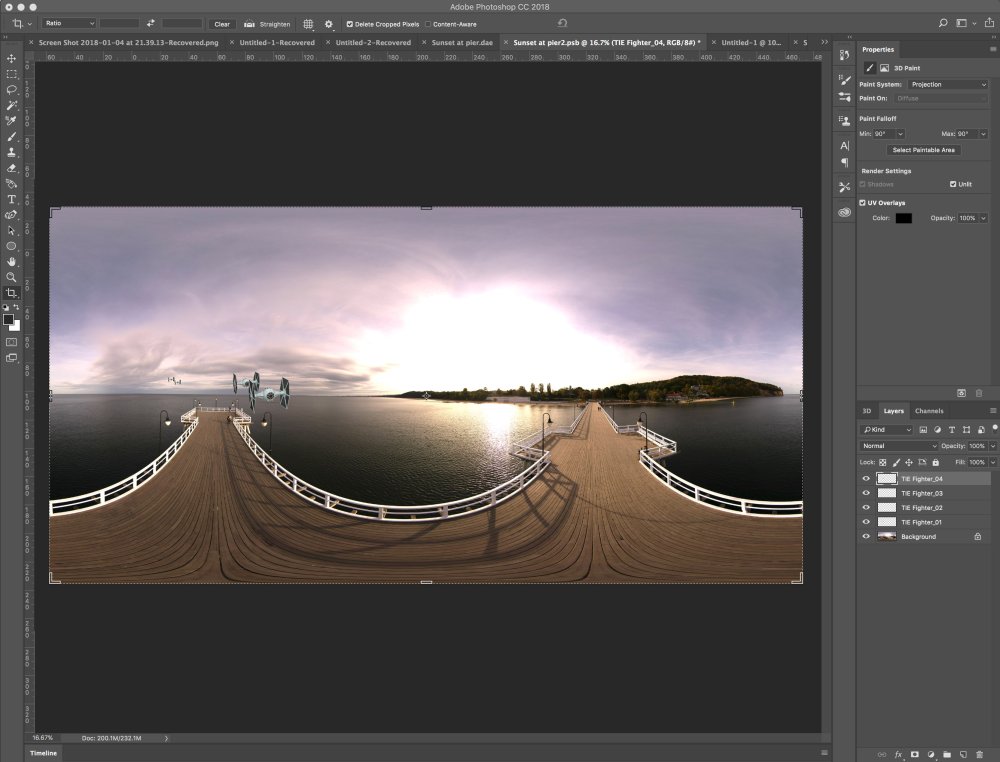Open the Max paint falloff dropdown
Screen dimensions: 1000x762
[x=983, y=134]
